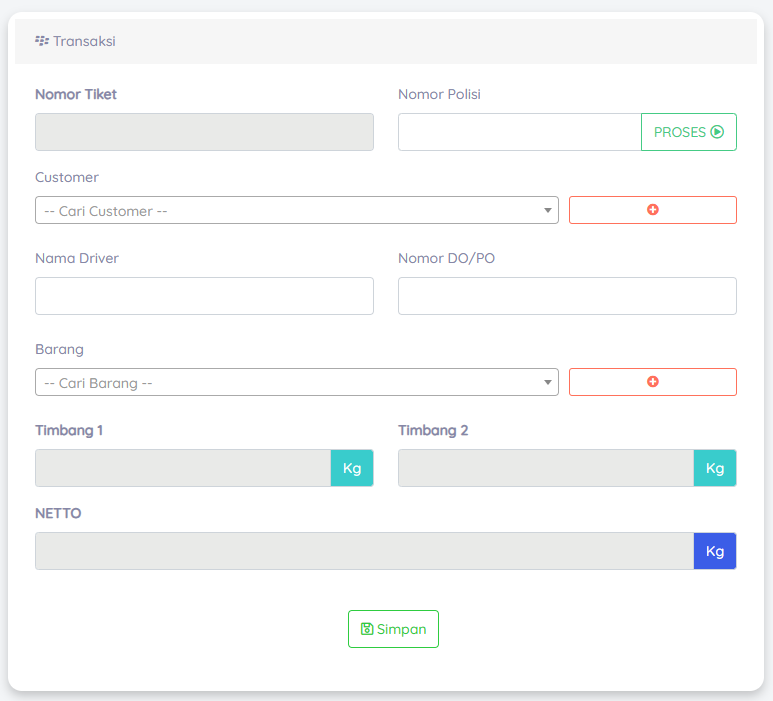Click the Transaksi header icon
The width and height of the screenshot is (773, 701).
click(x=42, y=41)
